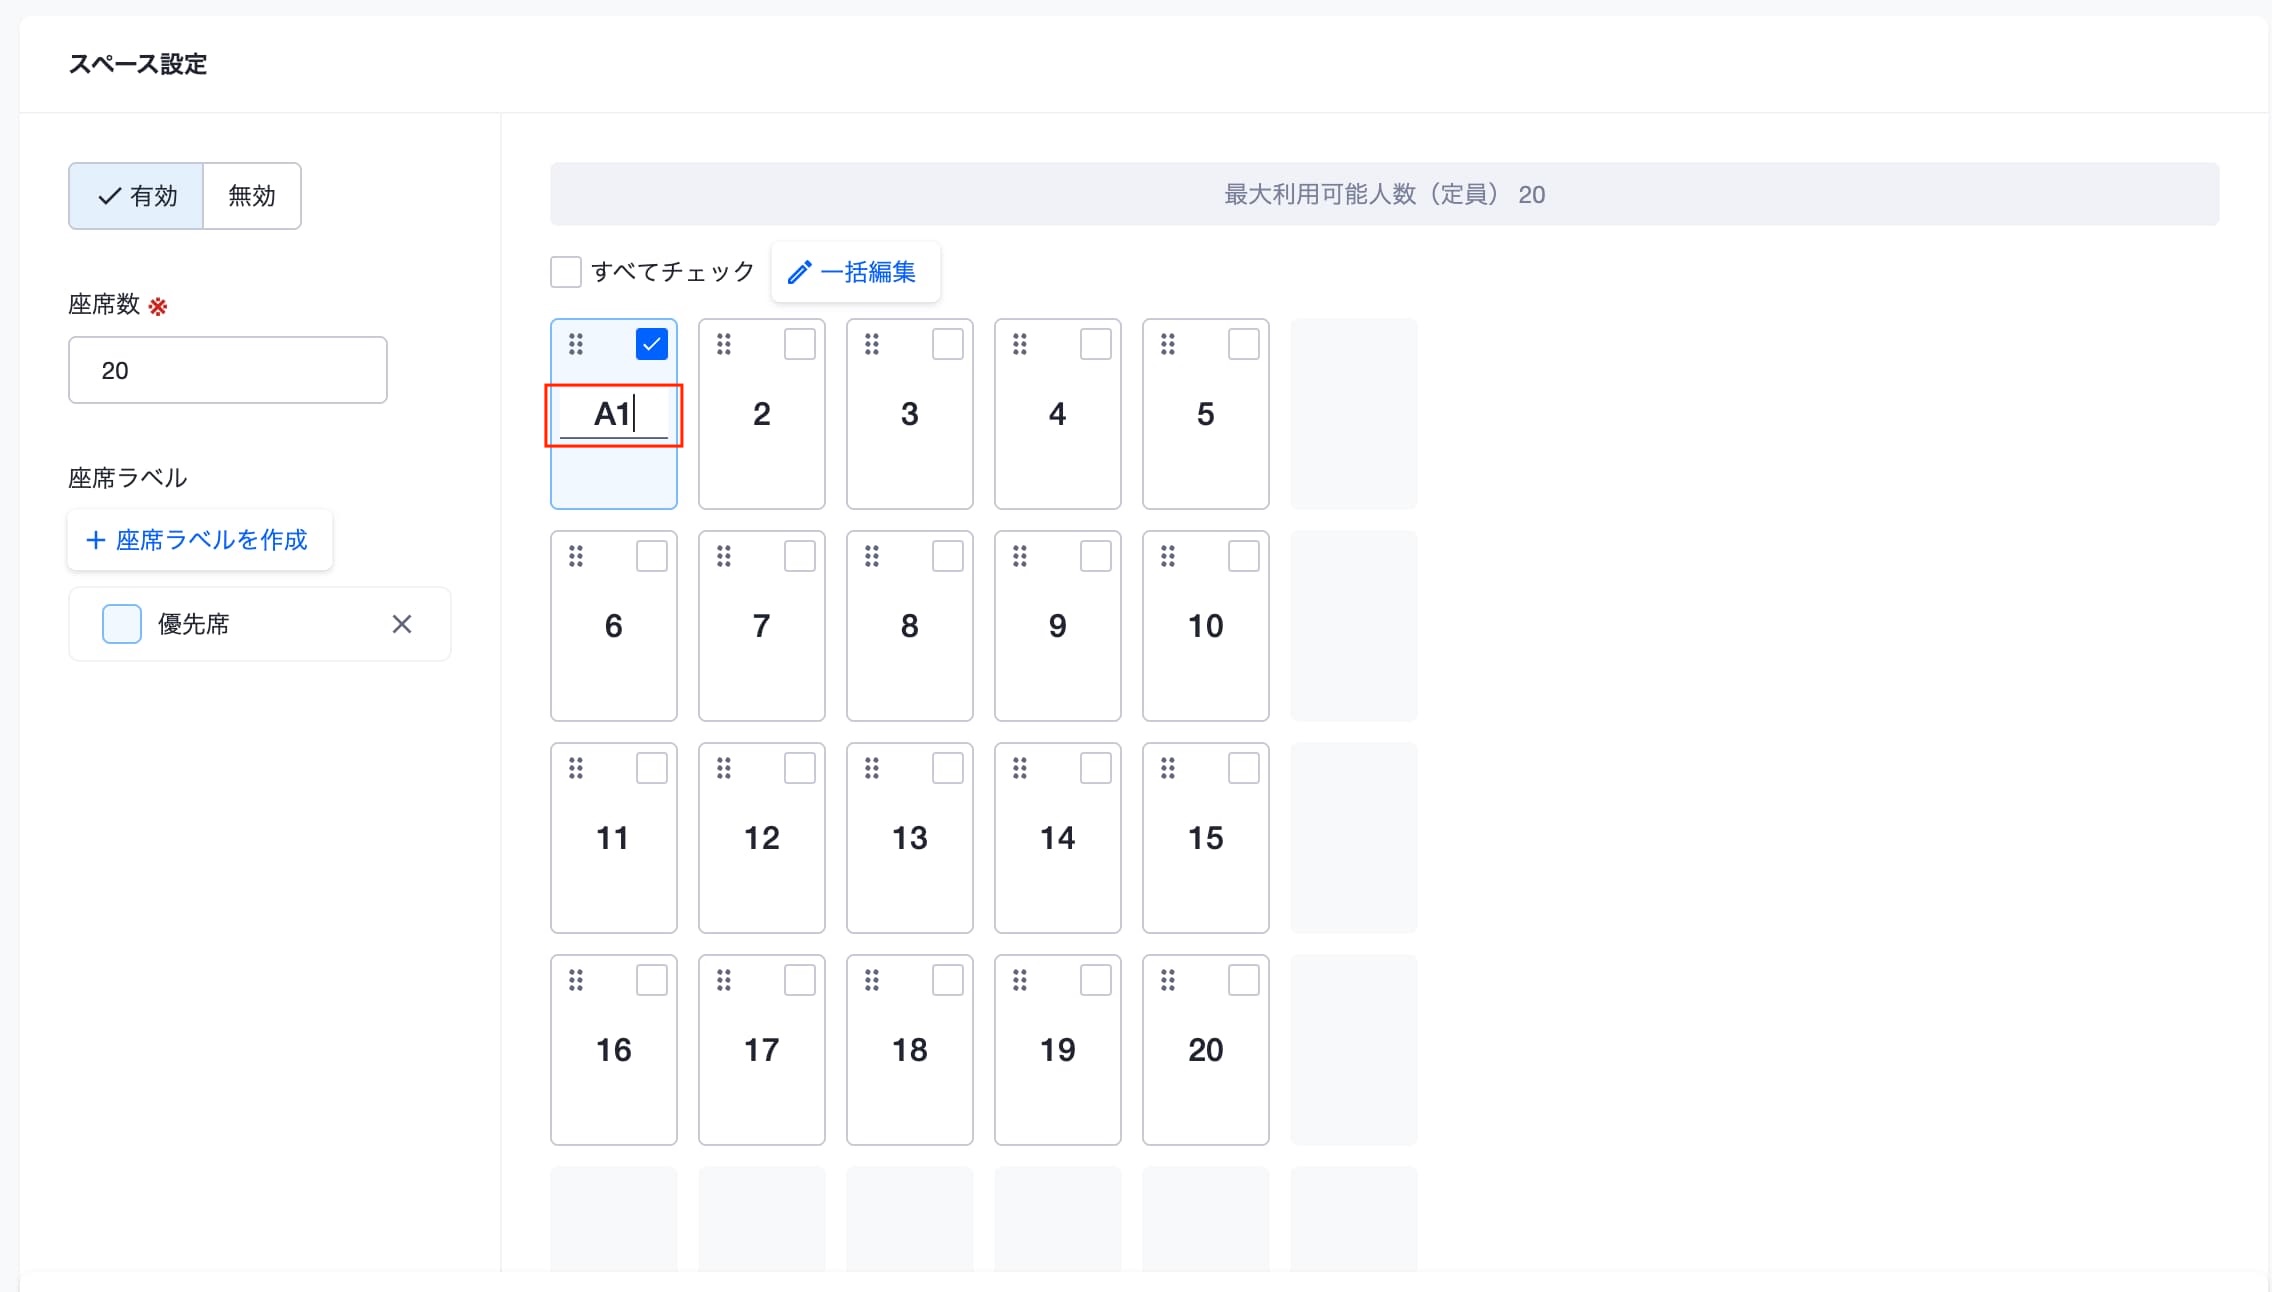Select the checkbox on seat 9

point(1096,556)
